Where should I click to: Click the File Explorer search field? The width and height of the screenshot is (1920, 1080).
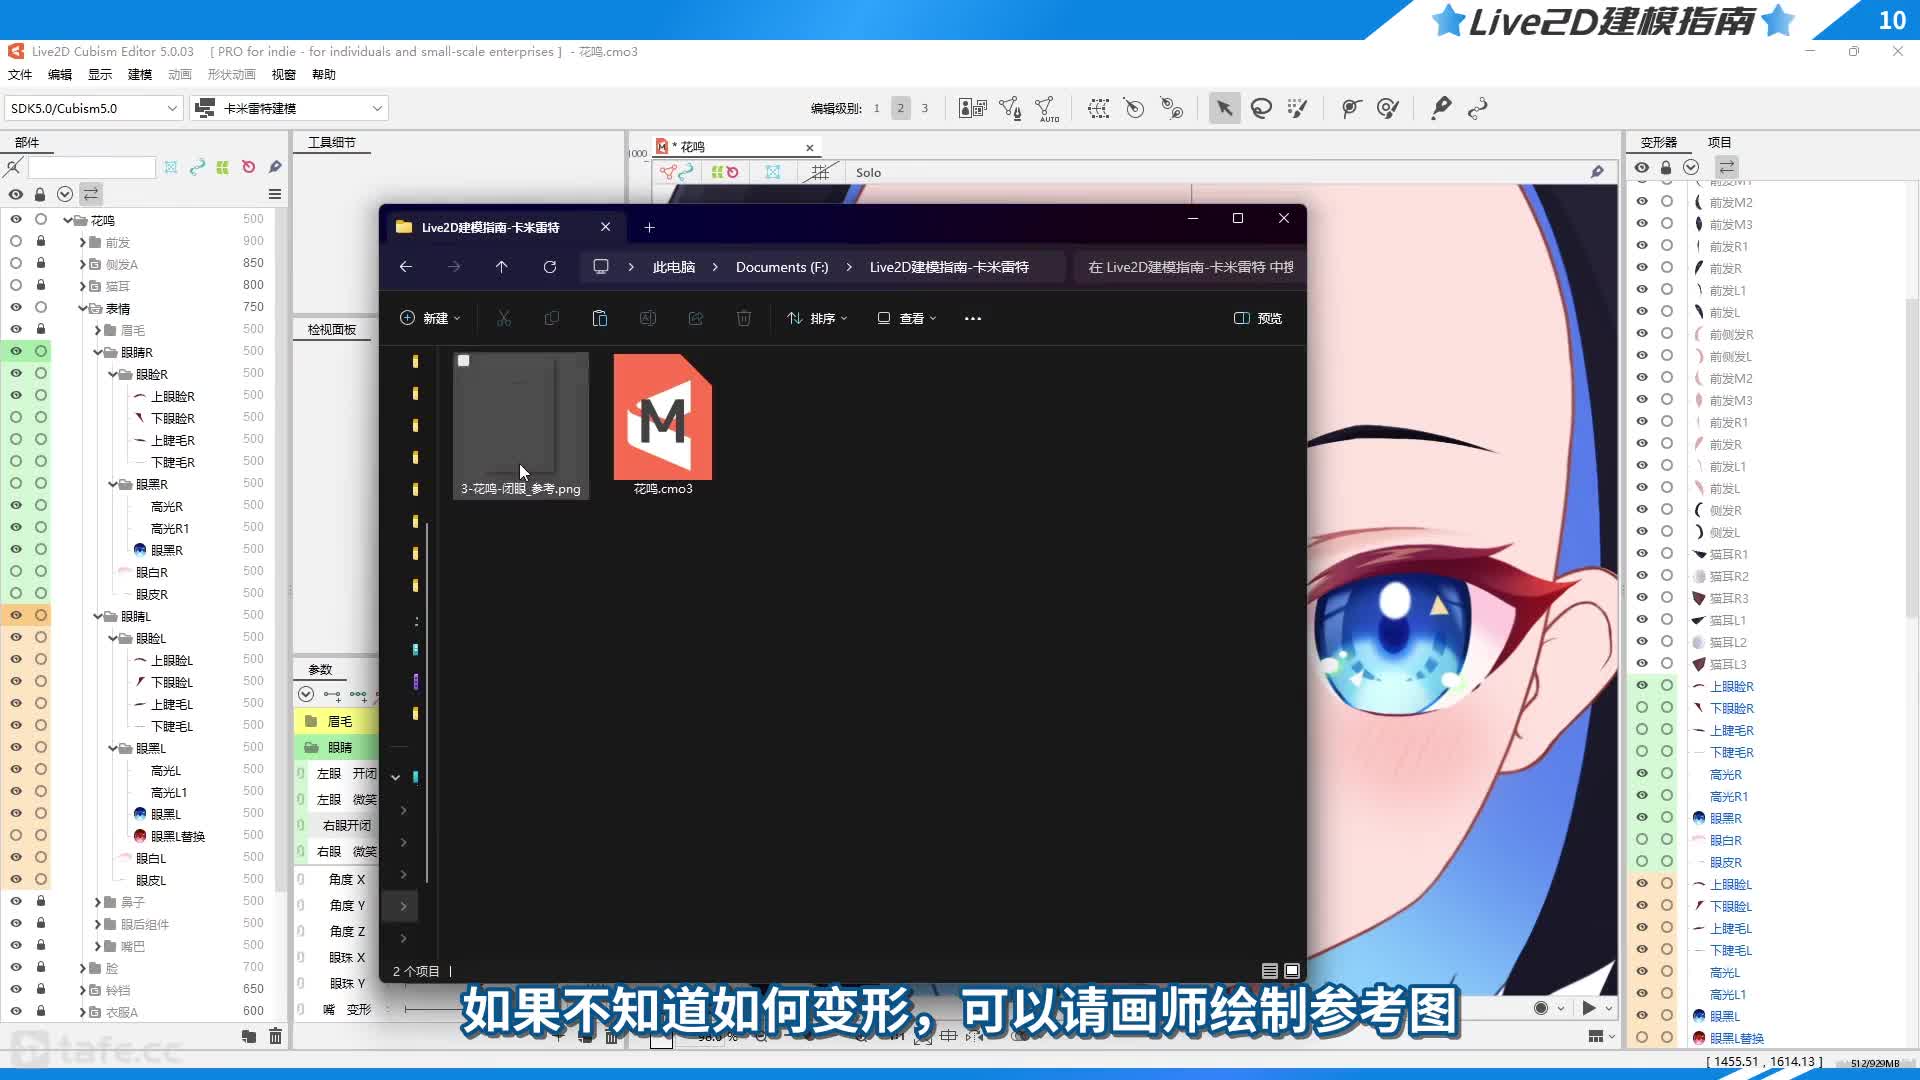(x=1190, y=267)
